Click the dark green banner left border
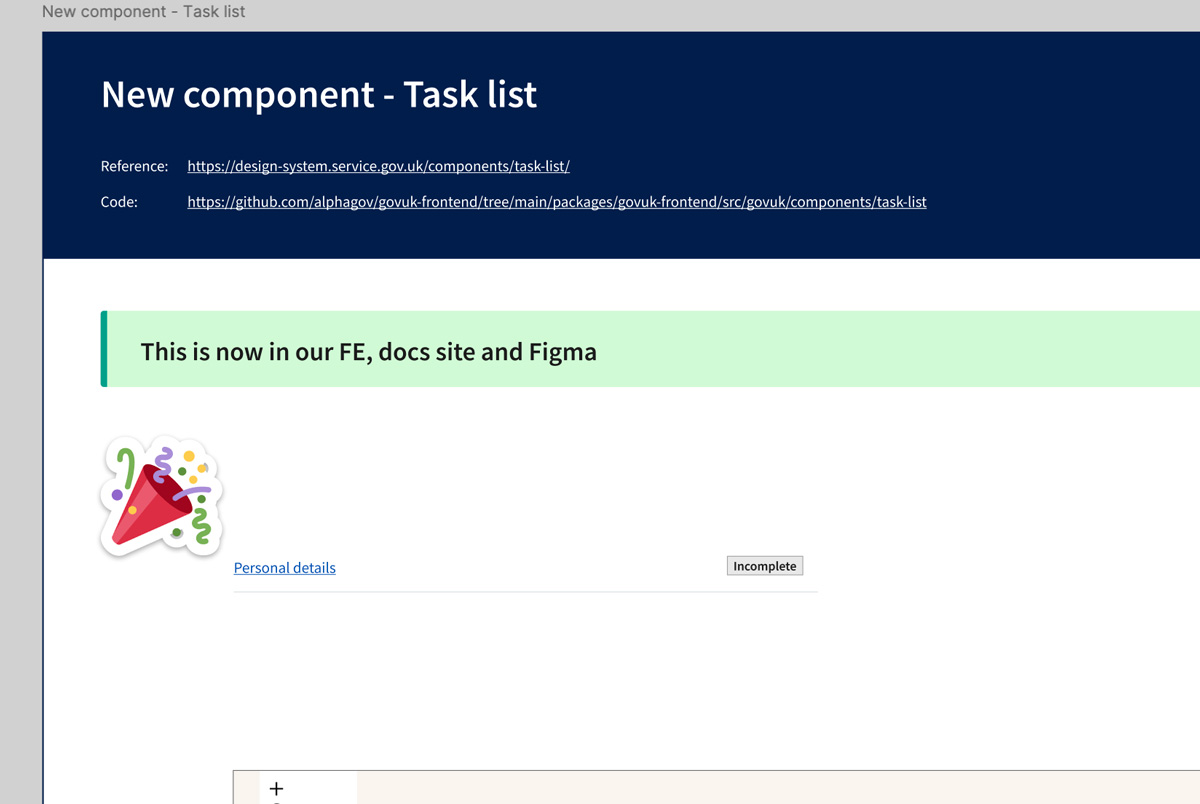Image resolution: width=1200 pixels, height=804 pixels. (104, 349)
